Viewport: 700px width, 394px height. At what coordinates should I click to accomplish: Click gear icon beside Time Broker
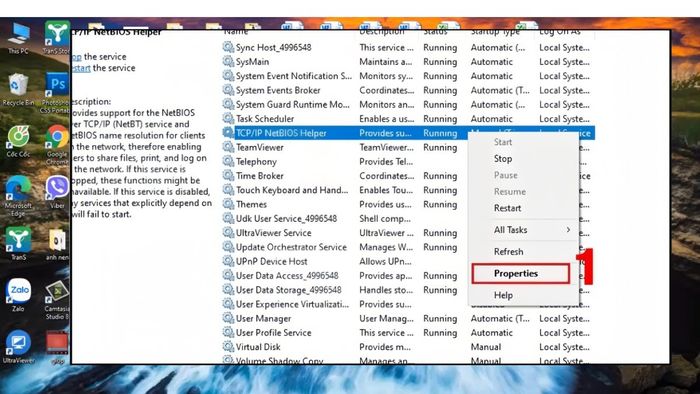[228, 176]
